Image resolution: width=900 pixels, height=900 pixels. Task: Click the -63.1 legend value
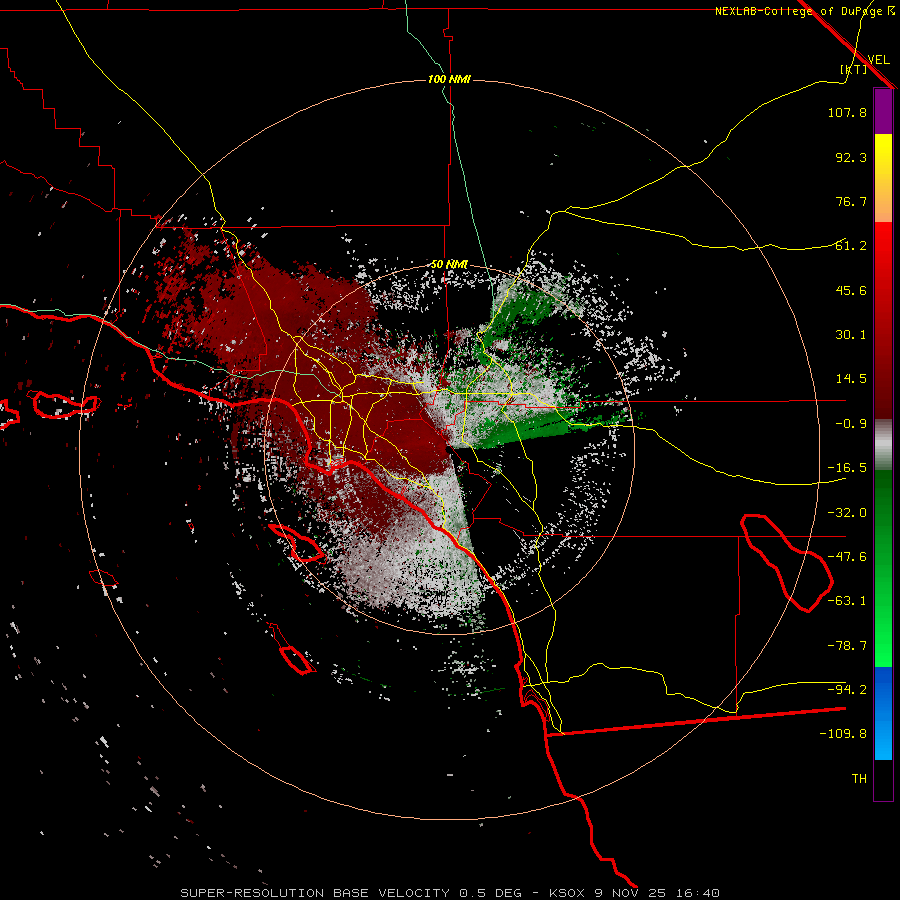pyautogui.click(x=847, y=601)
